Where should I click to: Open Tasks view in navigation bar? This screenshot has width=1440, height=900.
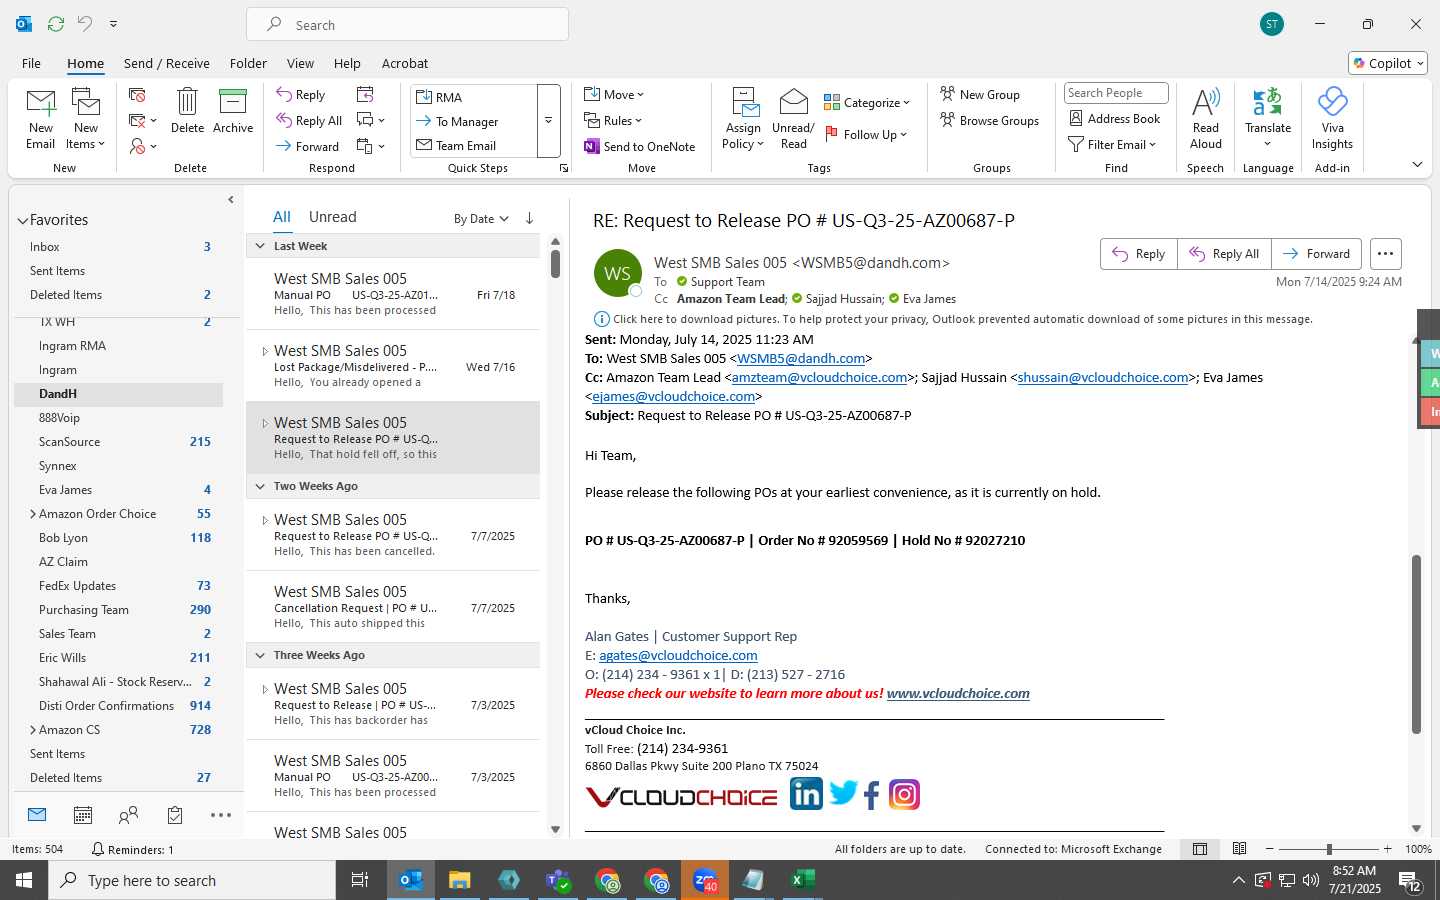[175, 815]
